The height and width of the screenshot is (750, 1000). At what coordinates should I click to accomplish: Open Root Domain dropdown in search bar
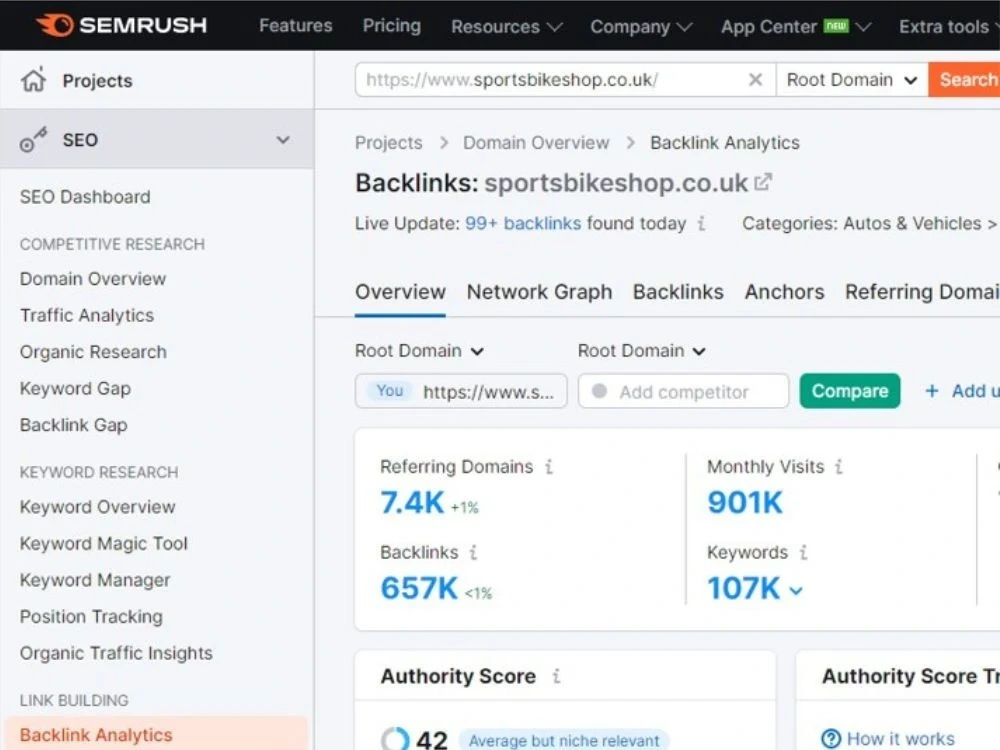pyautogui.click(x=852, y=80)
